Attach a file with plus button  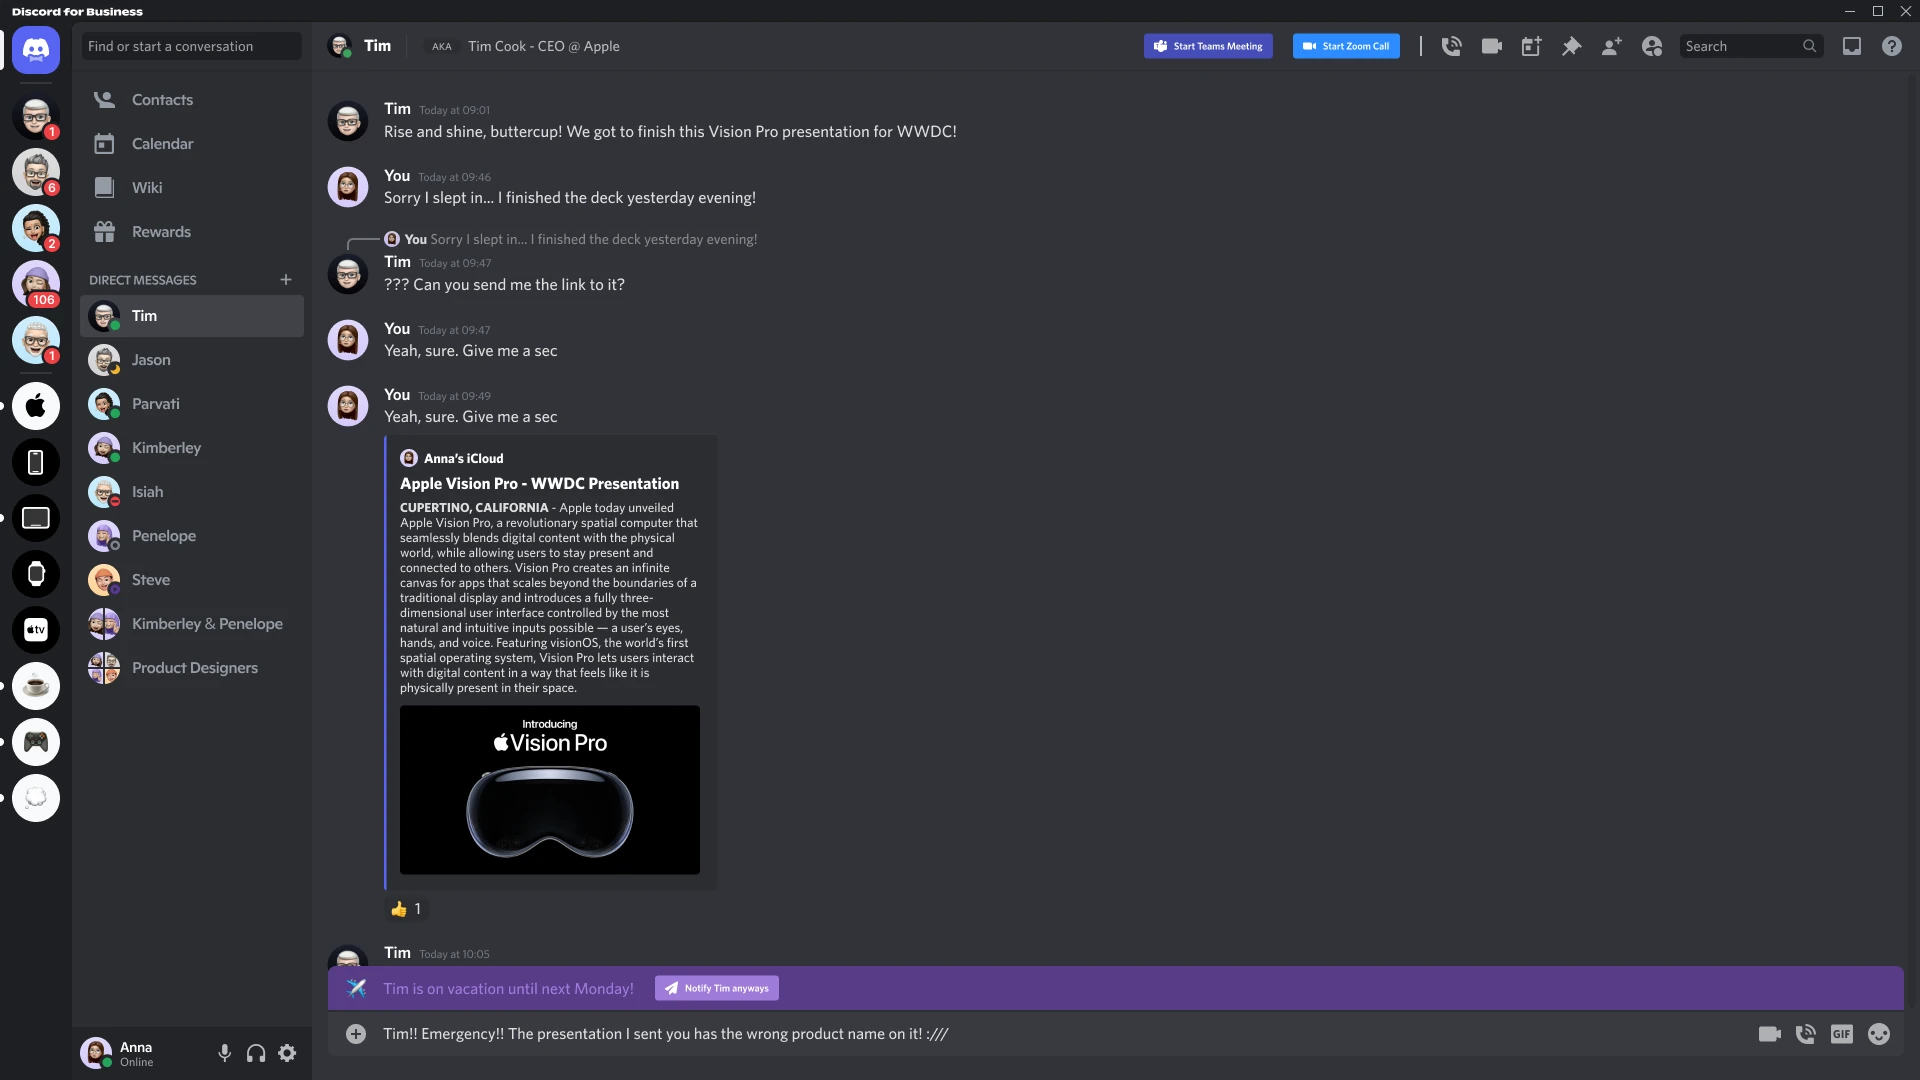coord(356,1034)
